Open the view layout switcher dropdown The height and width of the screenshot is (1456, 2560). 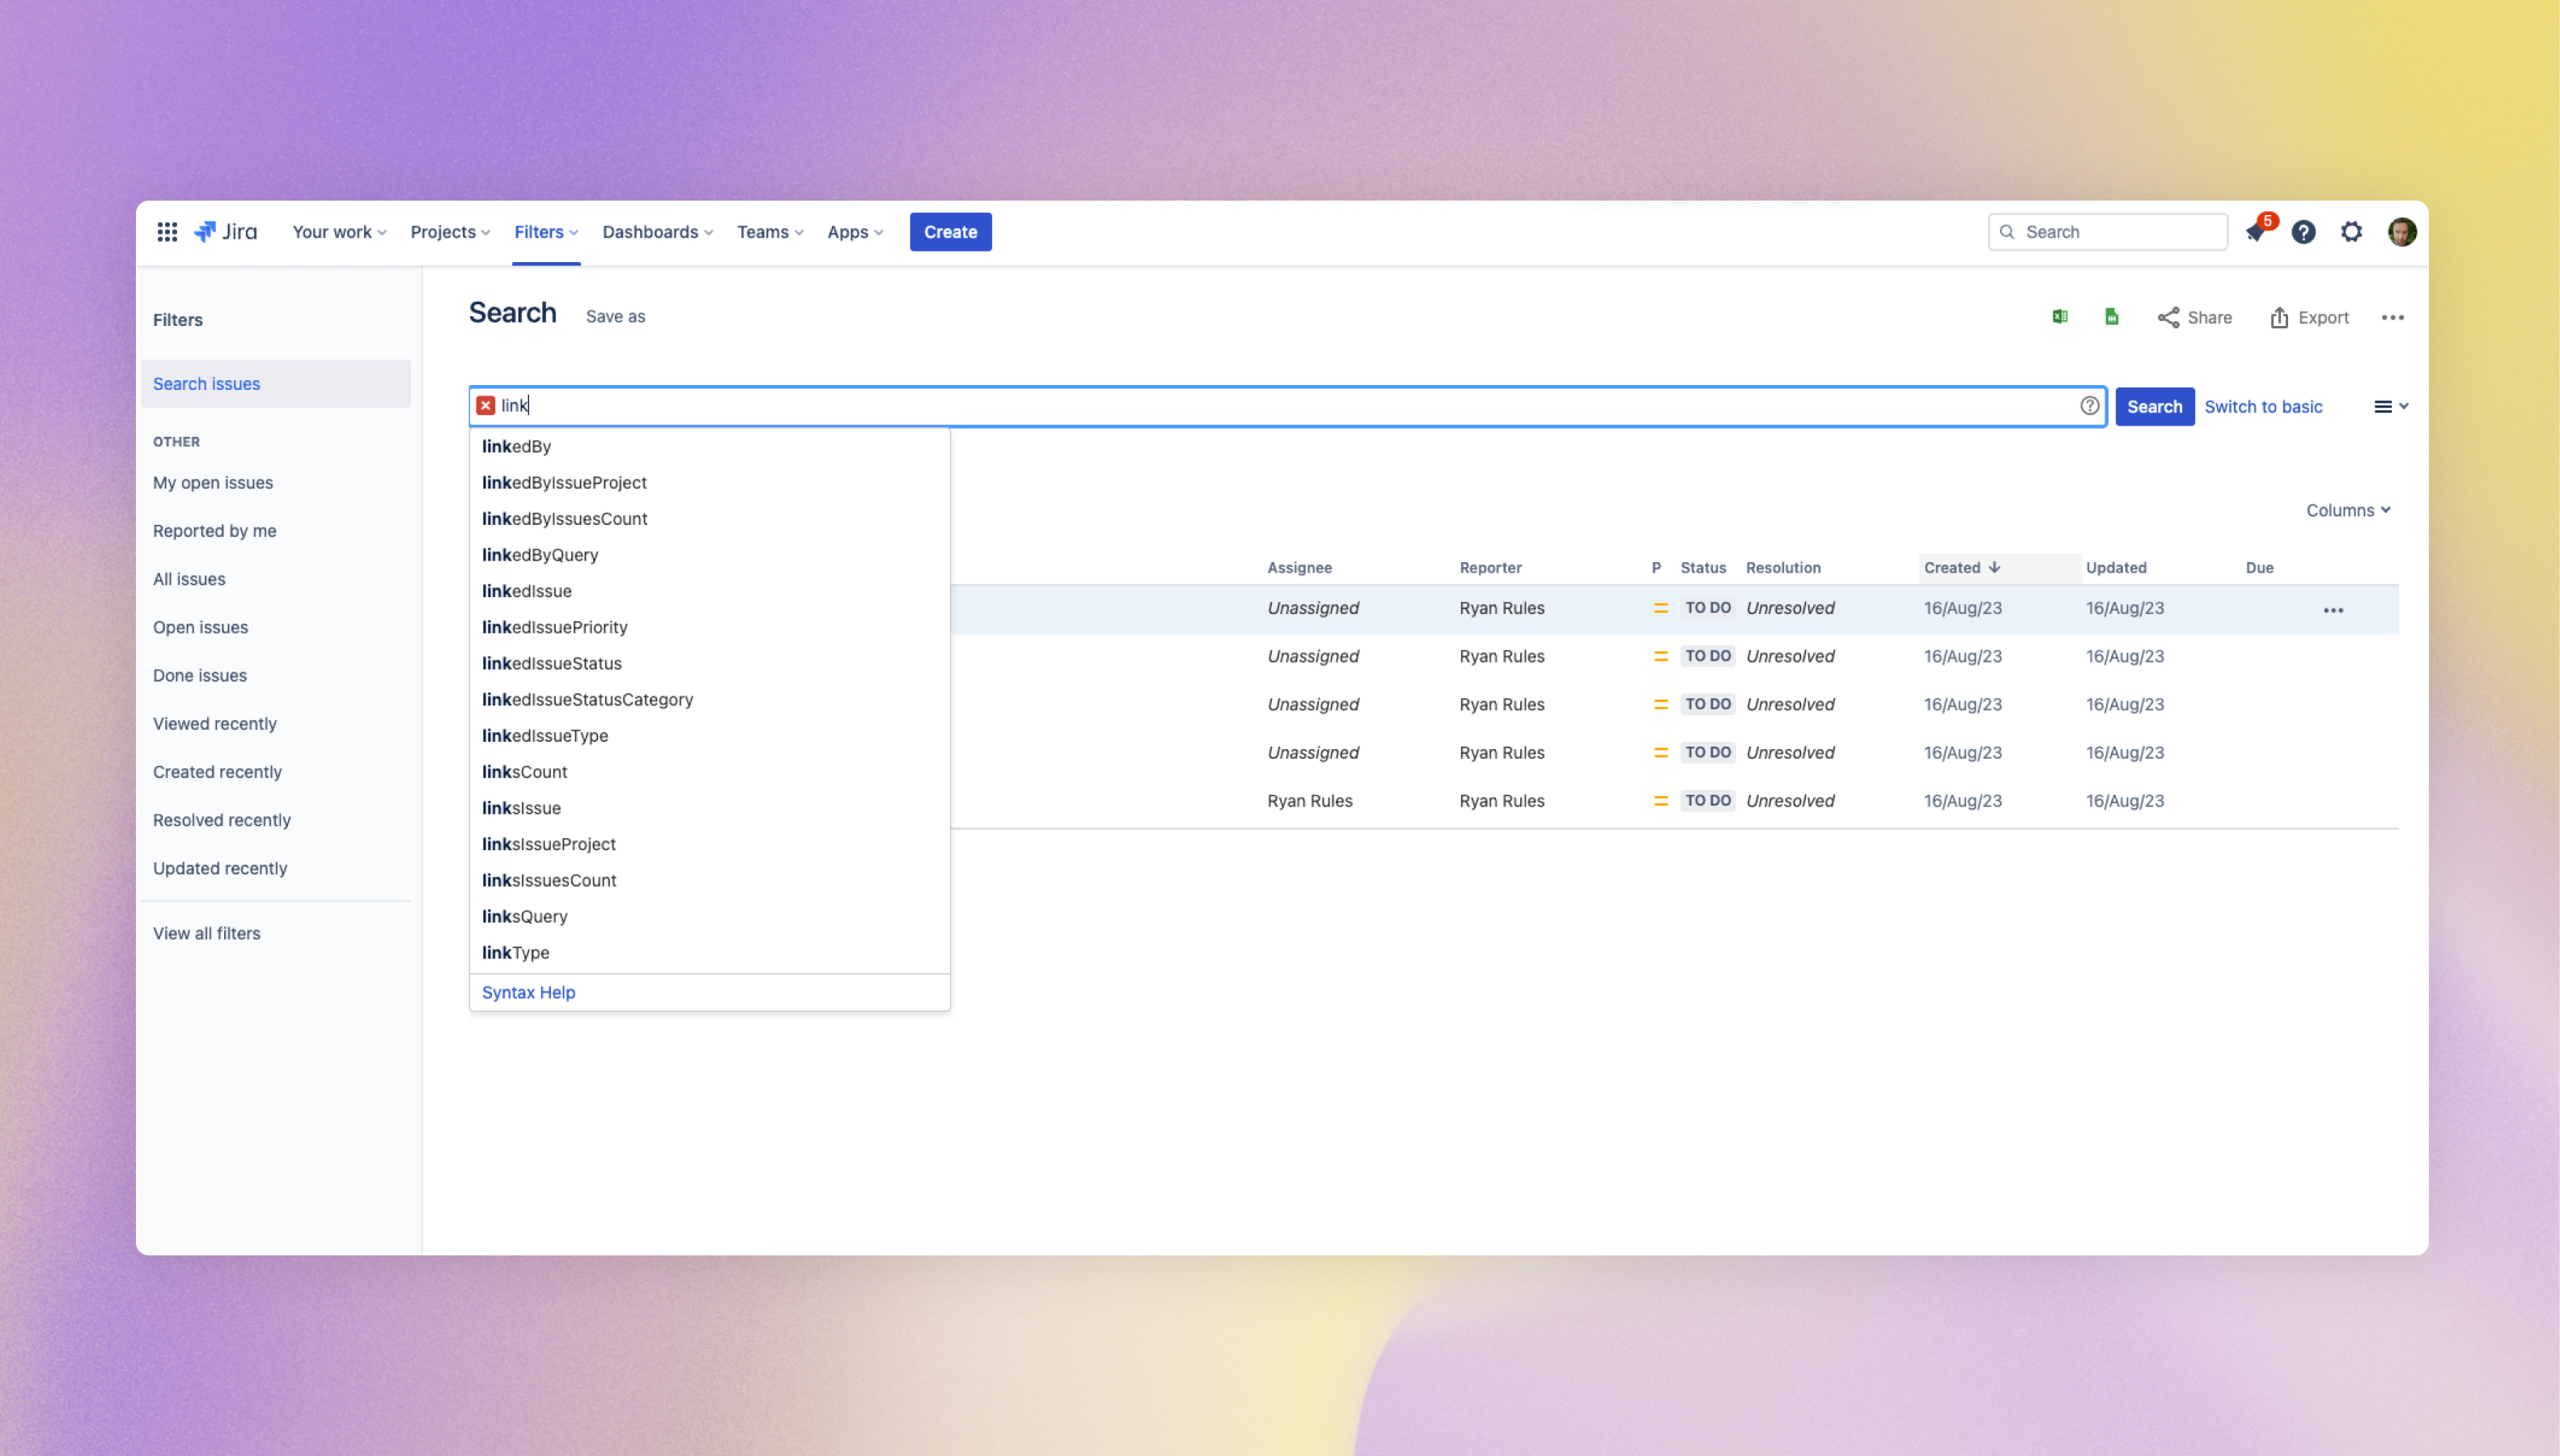coord(2391,406)
